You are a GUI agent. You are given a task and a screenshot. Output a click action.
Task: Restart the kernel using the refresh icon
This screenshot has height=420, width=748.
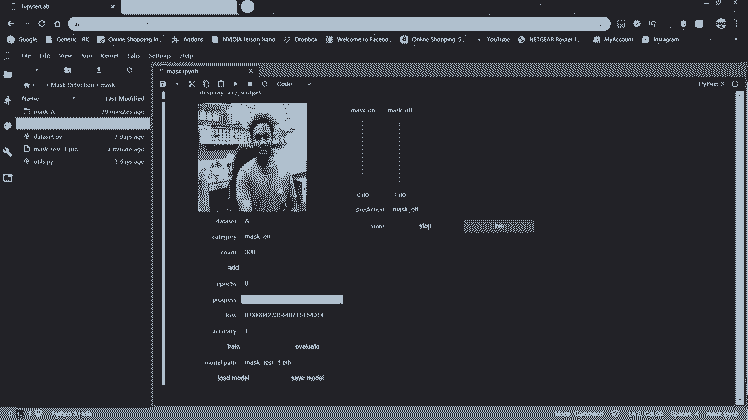coord(263,84)
